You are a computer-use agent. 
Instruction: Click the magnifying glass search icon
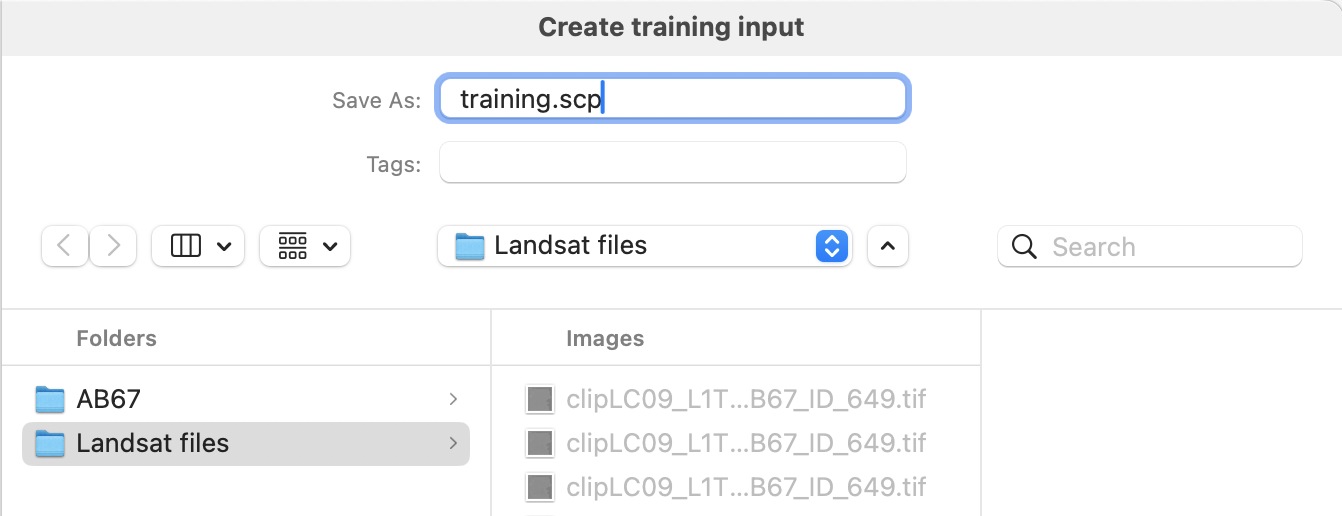1024,246
